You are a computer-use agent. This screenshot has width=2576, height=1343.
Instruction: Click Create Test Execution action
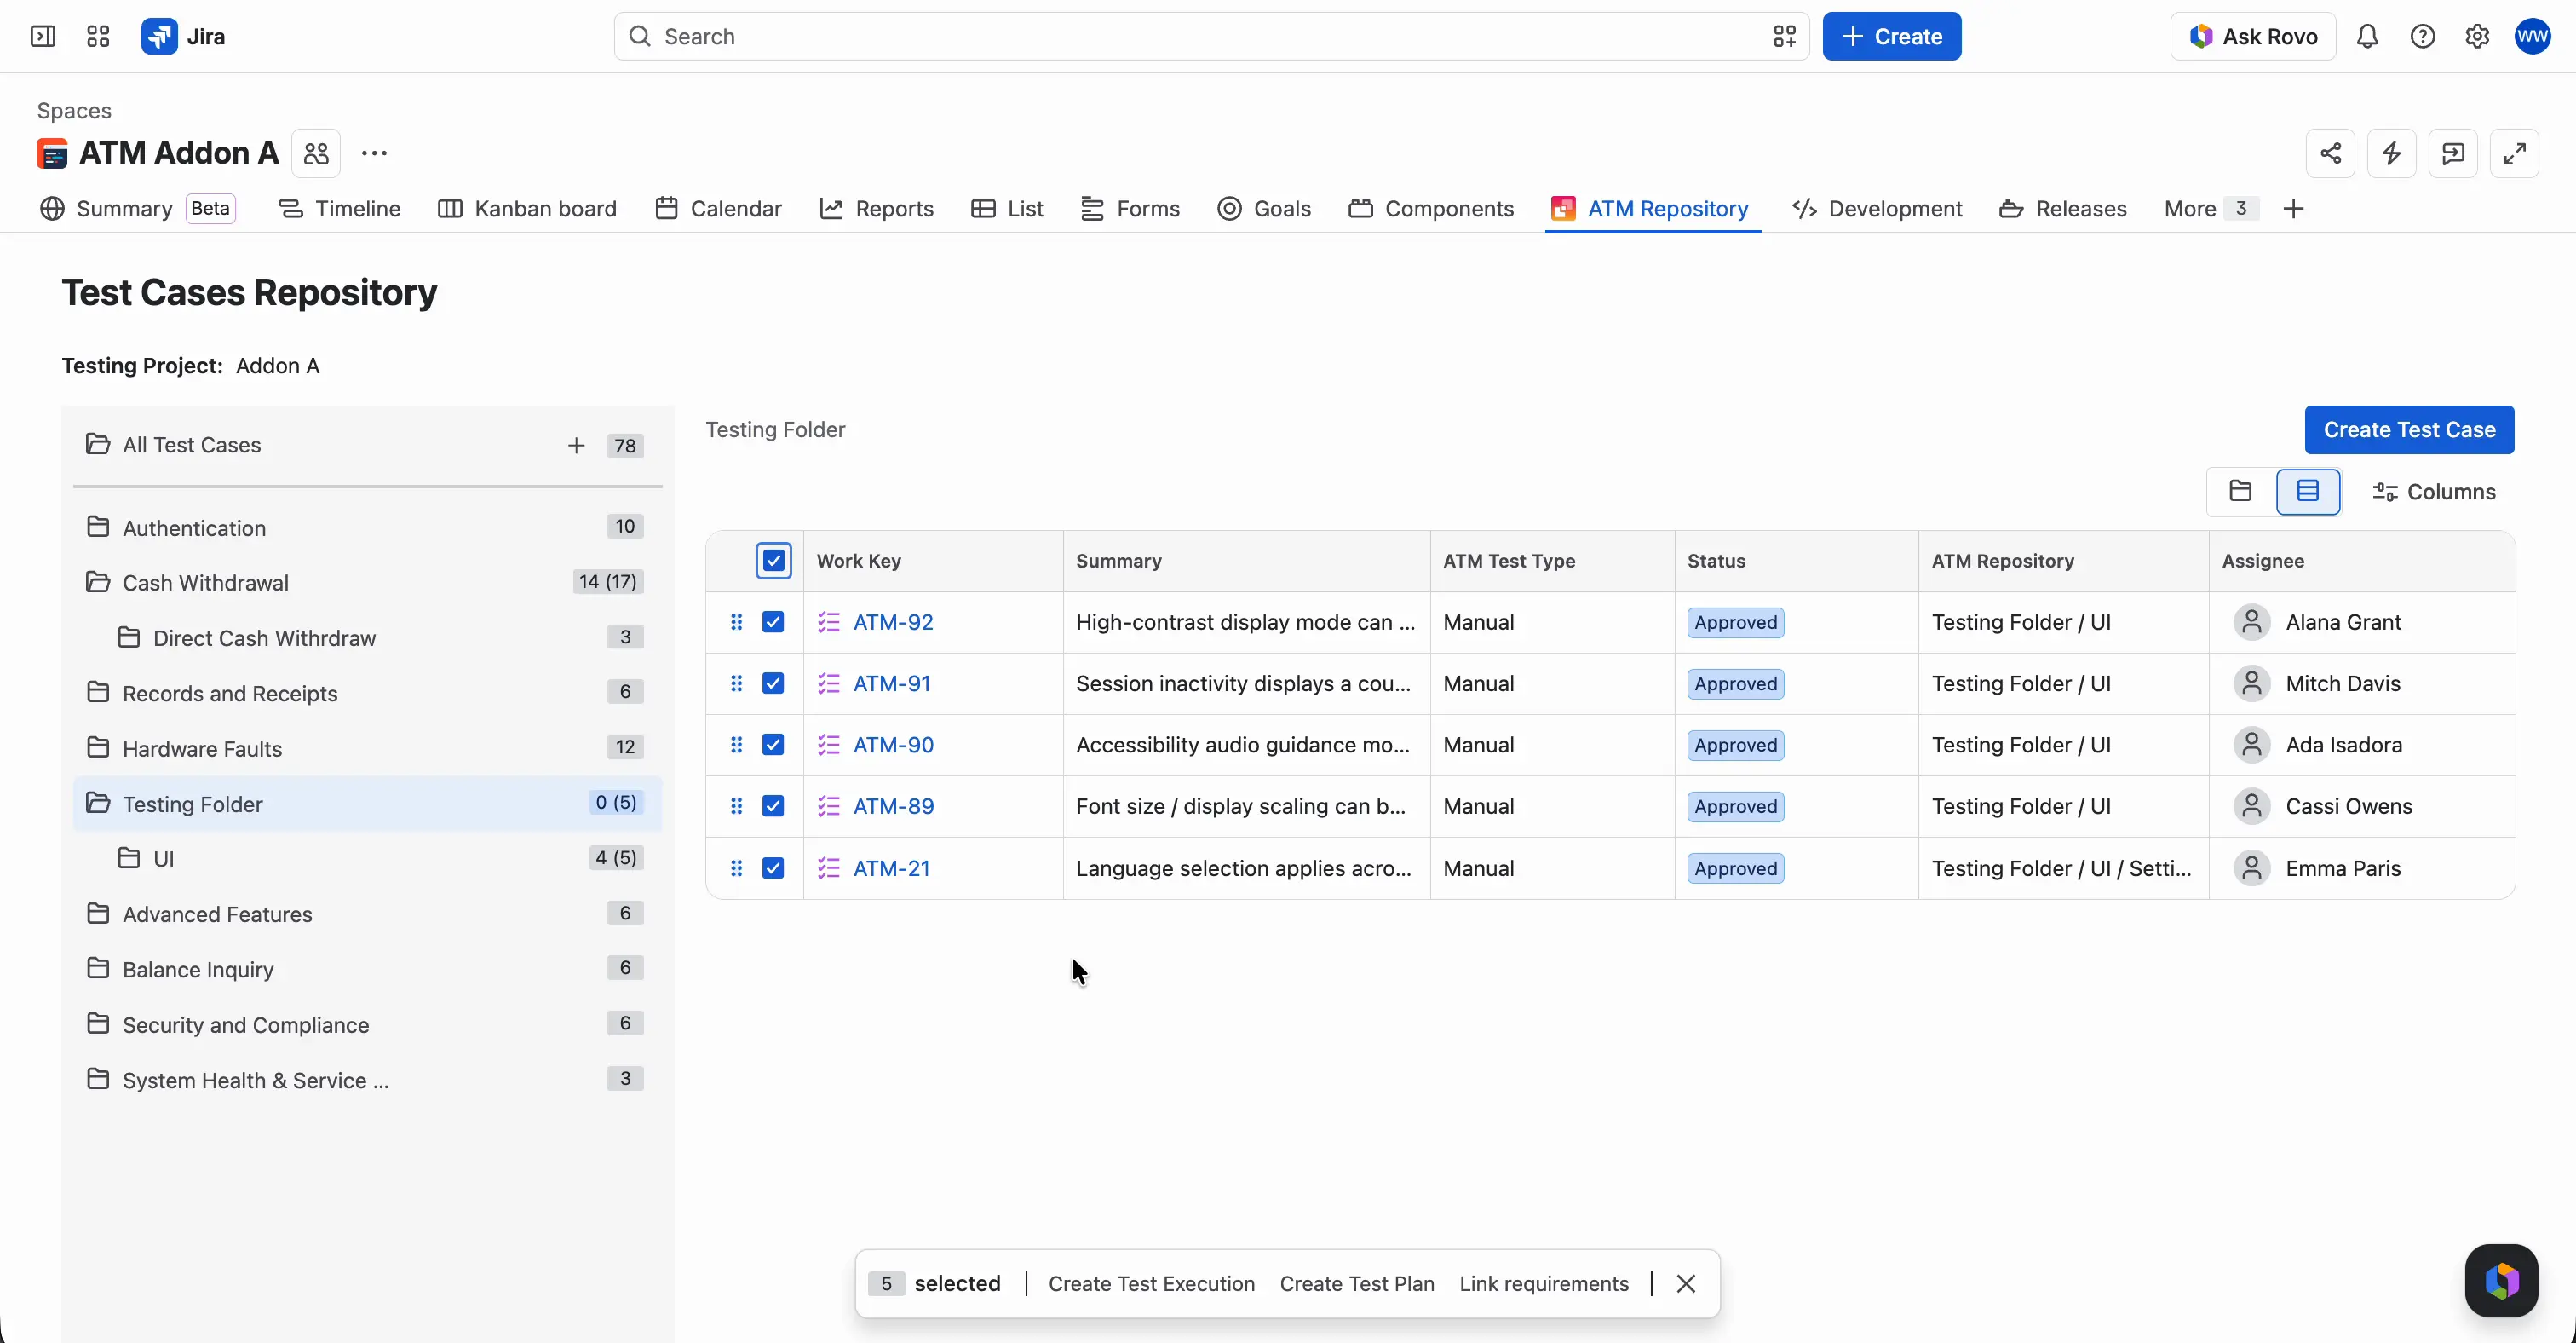coord(1151,1284)
